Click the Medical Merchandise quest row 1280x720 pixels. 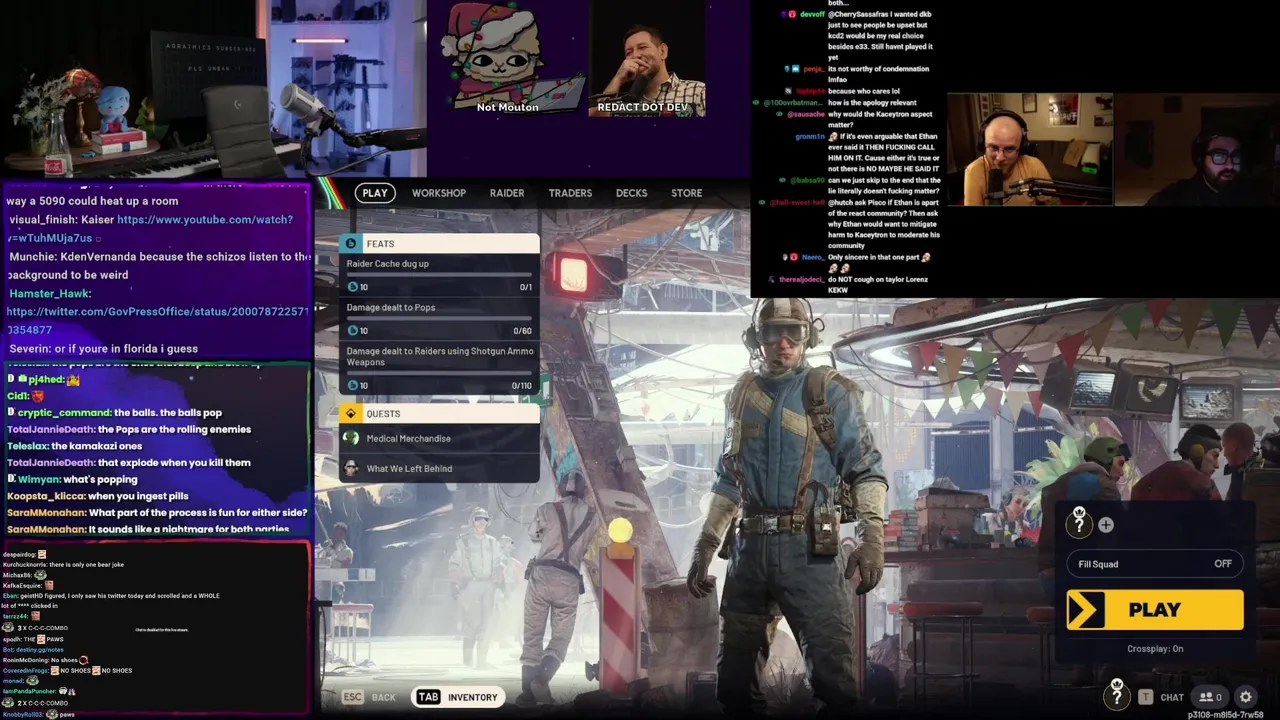[x=439, y=438]
